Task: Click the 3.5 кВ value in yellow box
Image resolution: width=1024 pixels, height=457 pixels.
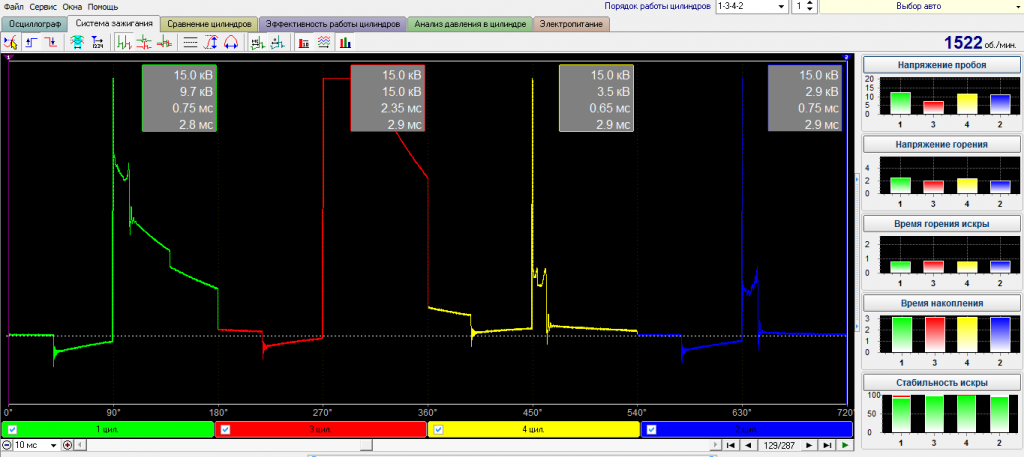Action: coord(611,91)
